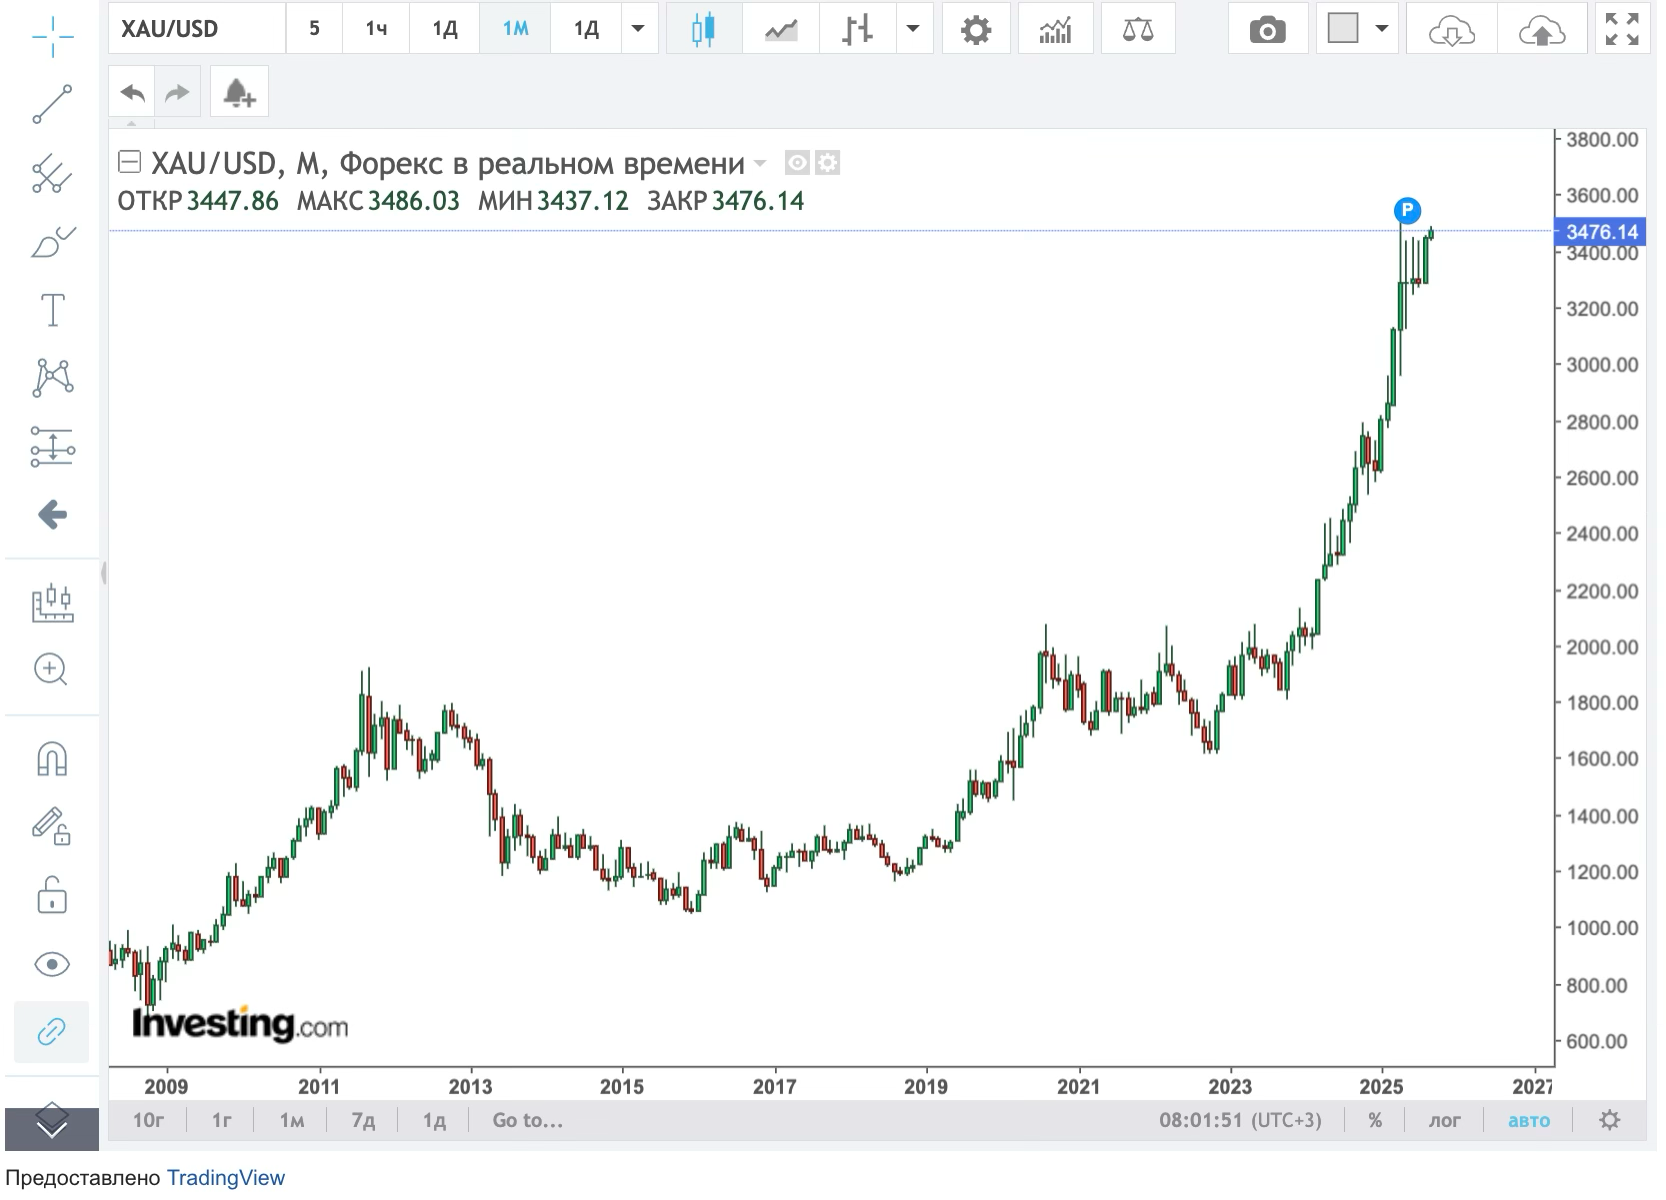Toggle percent scale mode
This screenshot has height=1200, width=1666.
1375,1120
